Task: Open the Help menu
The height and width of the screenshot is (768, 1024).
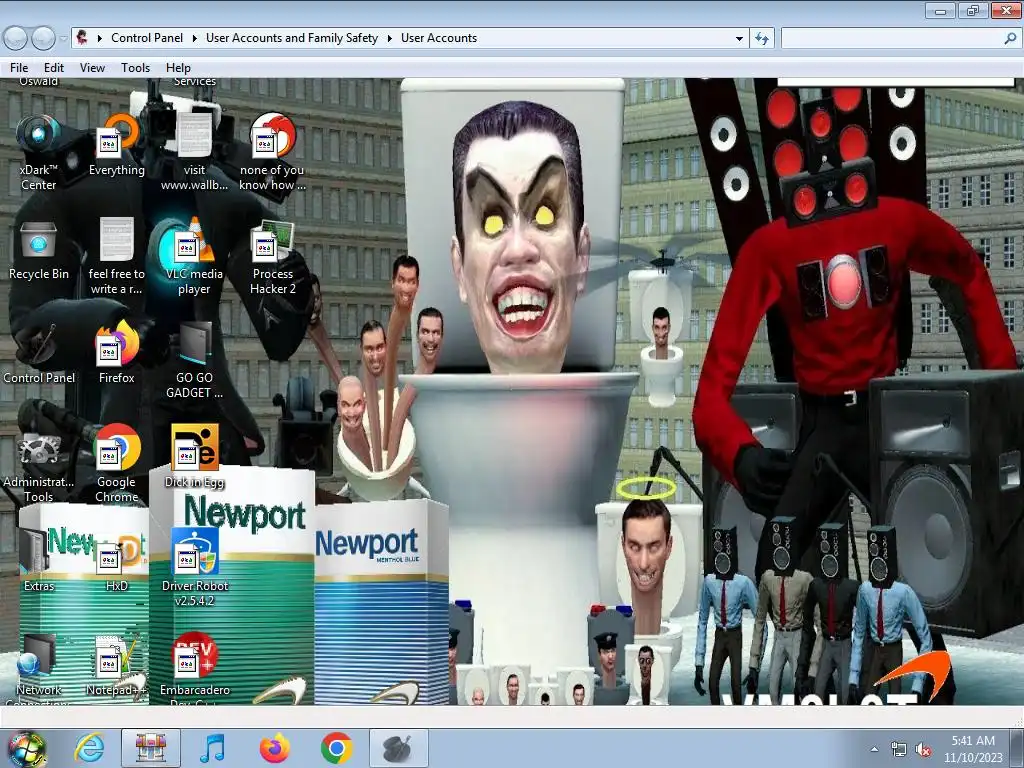Action: point(178,67)
